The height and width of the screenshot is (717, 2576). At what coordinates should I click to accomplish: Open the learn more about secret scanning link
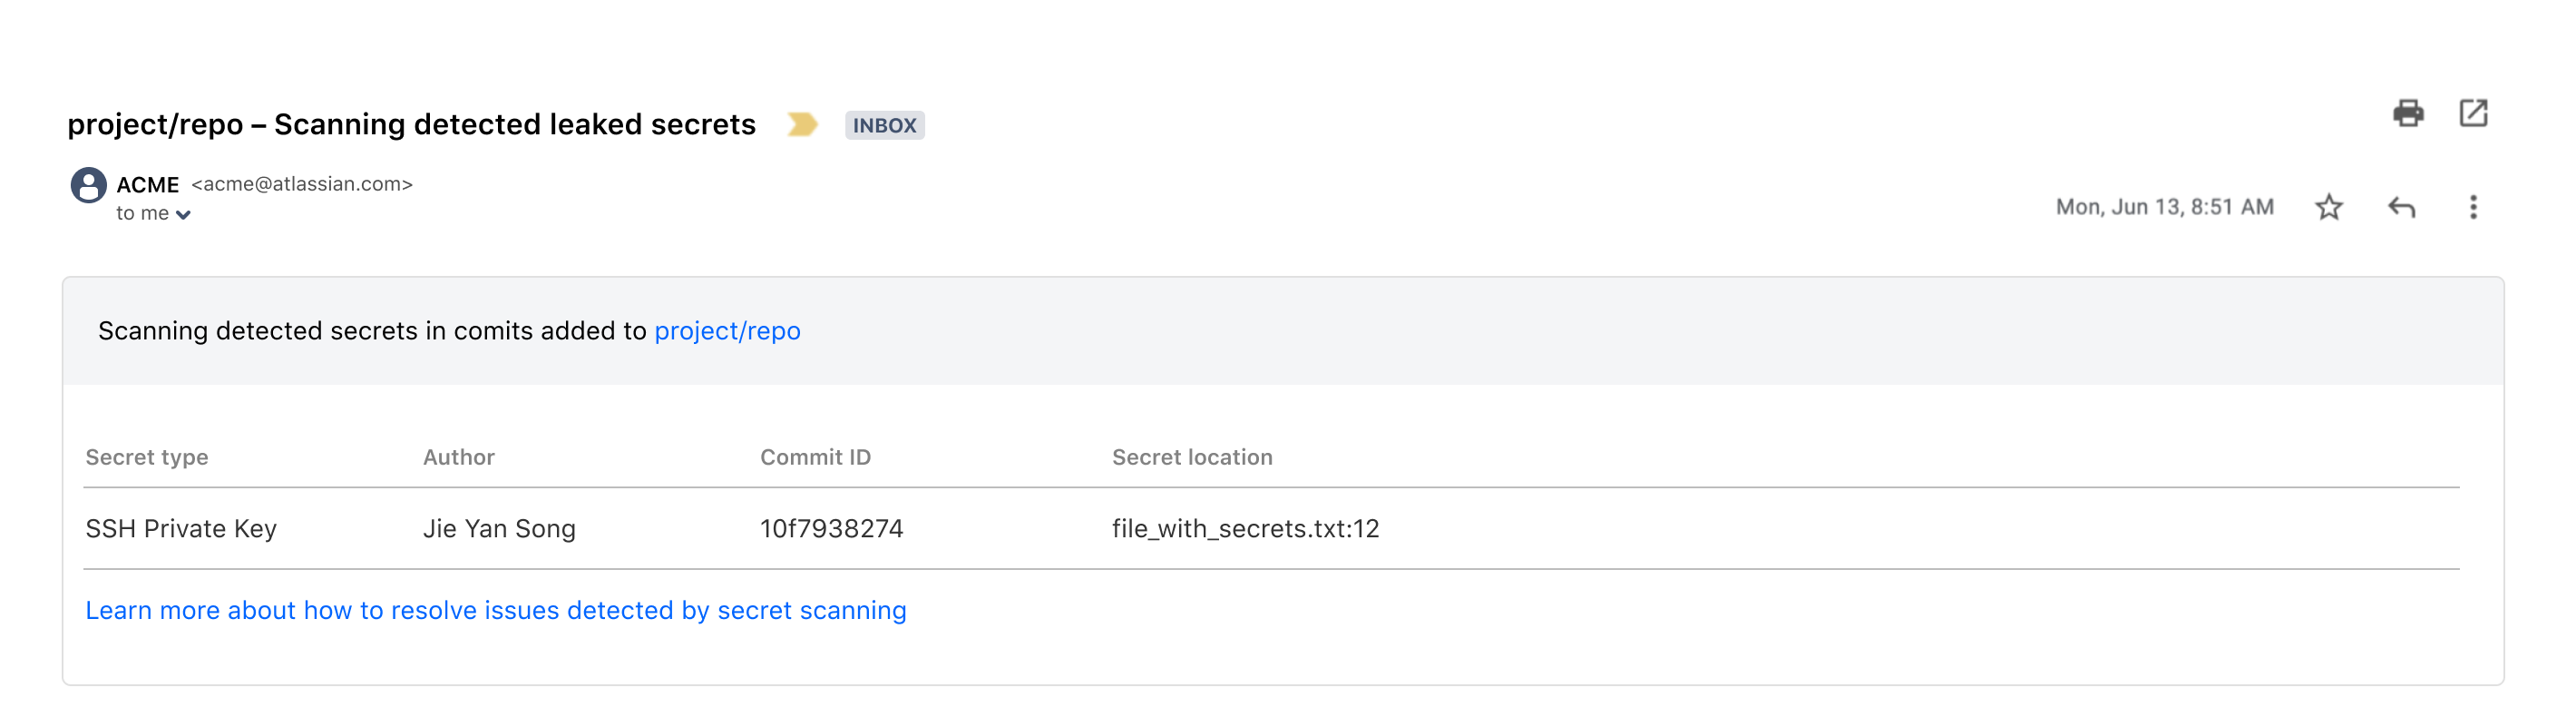[496, 610]
